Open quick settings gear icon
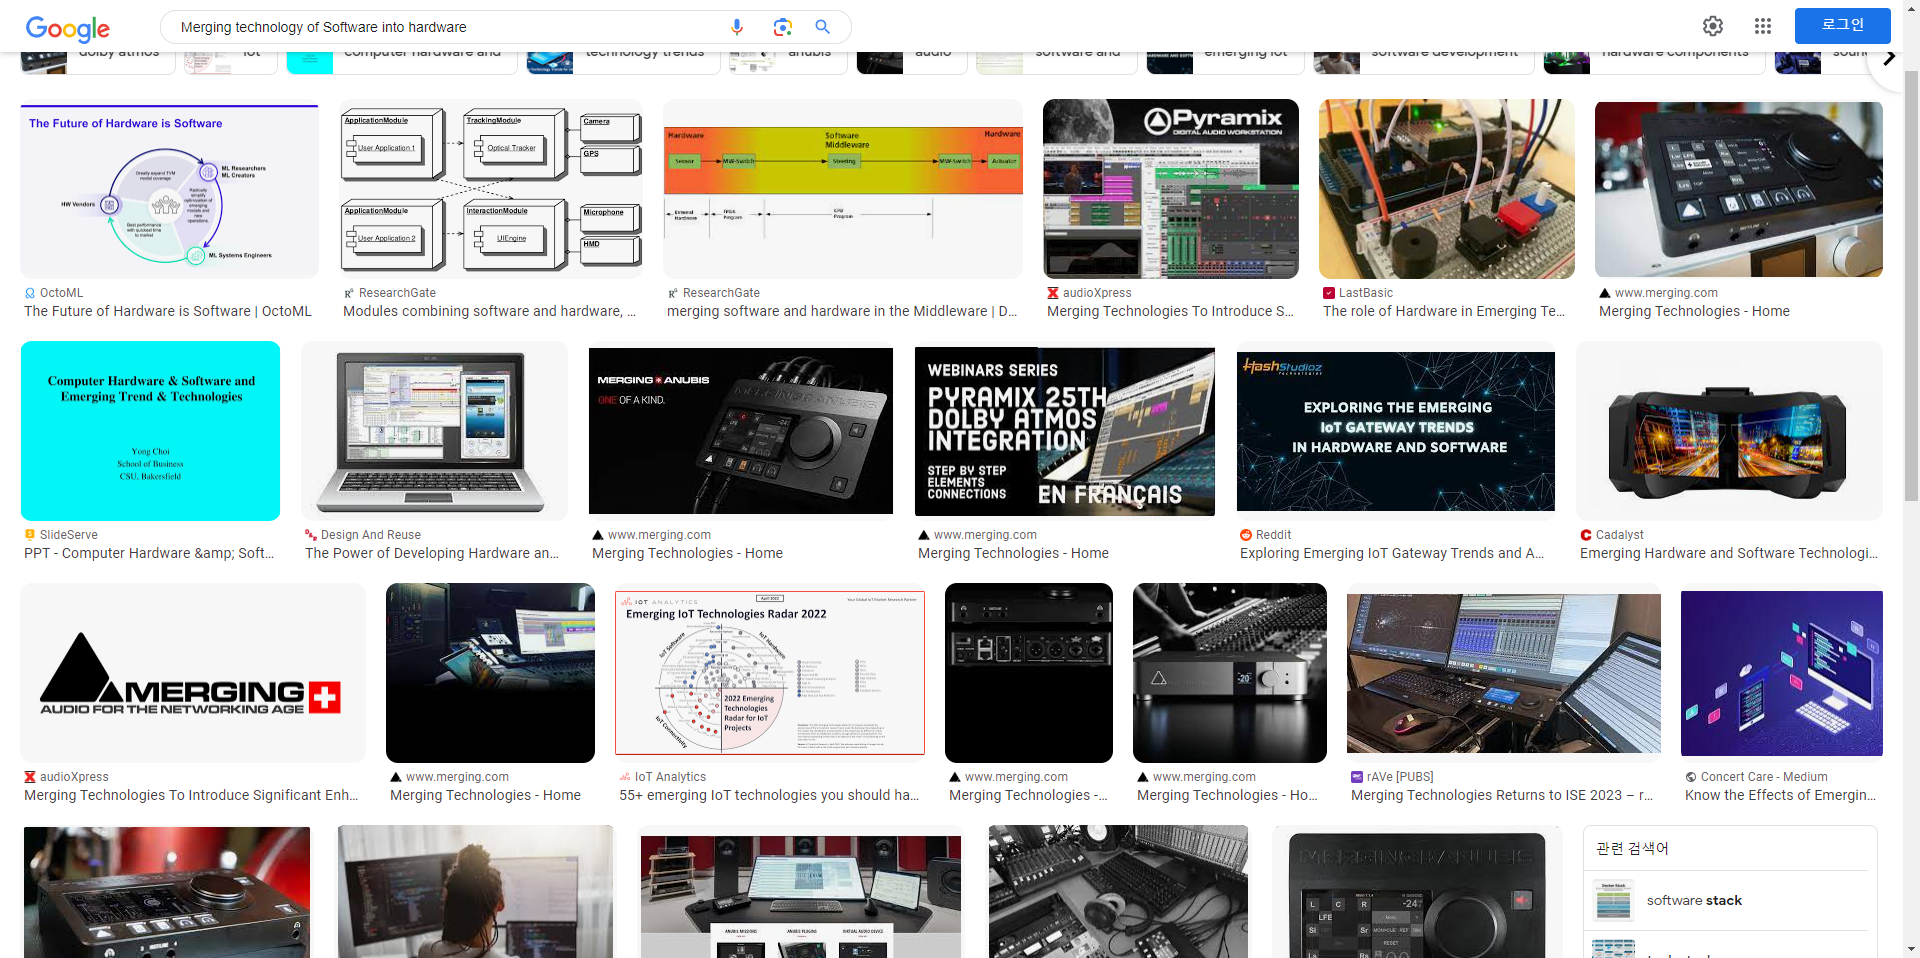Viewport: 1920px width, 958px height. tap(1713, 26)
